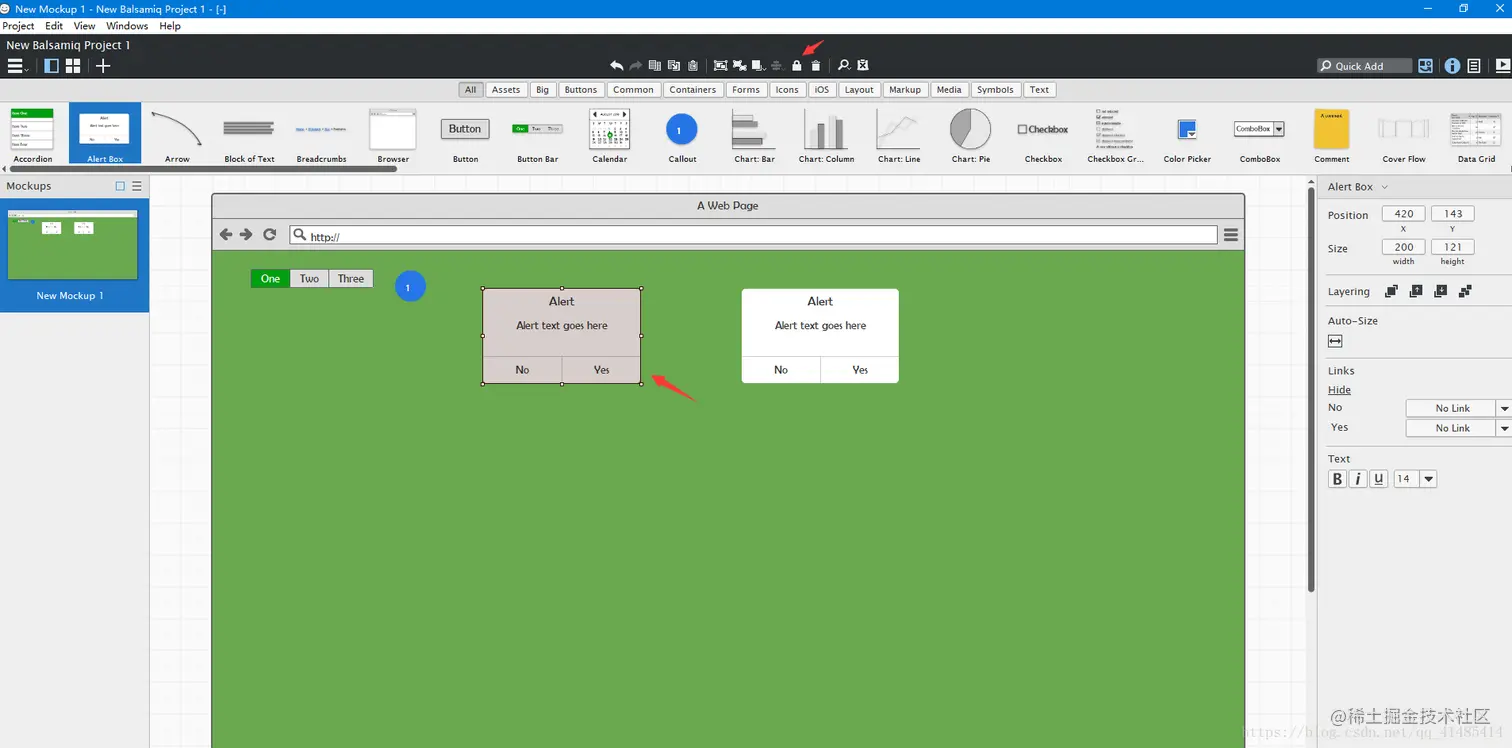1512x748 pixels.
Task: Pick the Calendar control from library
Action: (x=609, y=135)
